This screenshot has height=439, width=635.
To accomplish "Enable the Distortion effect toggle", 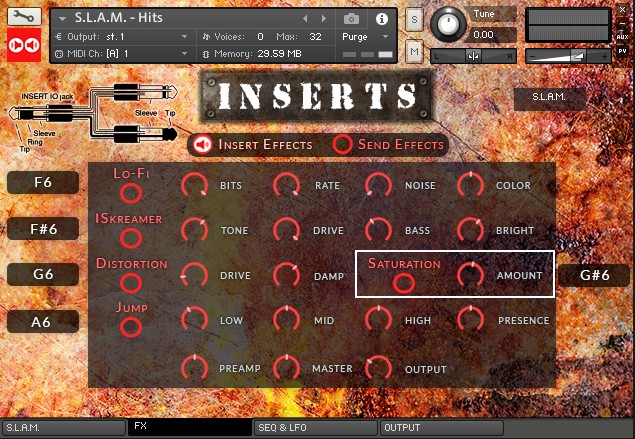I will click(x=131, y=283).
